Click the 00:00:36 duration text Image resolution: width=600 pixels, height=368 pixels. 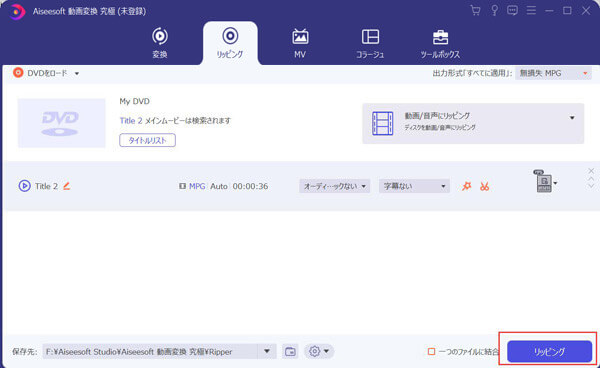(250, 186)
